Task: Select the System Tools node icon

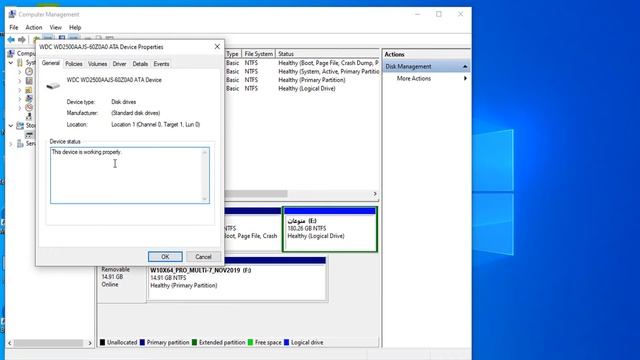Action: point(20,62)
